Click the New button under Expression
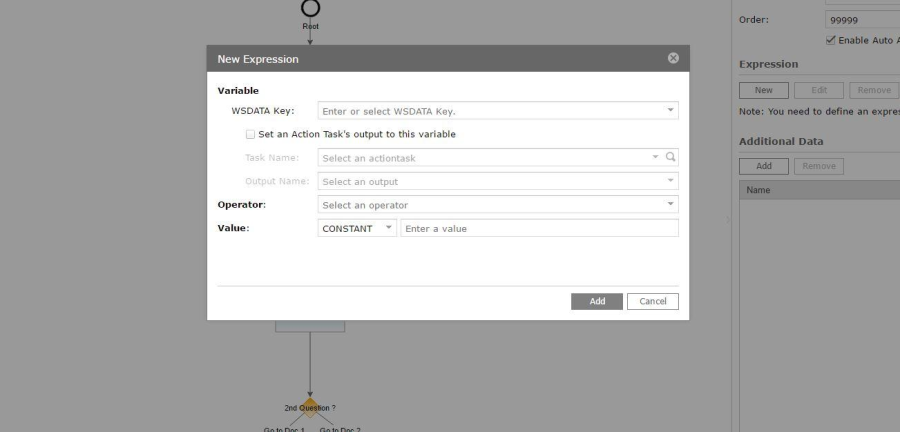The image size is (900, 432). coord(764,90)
